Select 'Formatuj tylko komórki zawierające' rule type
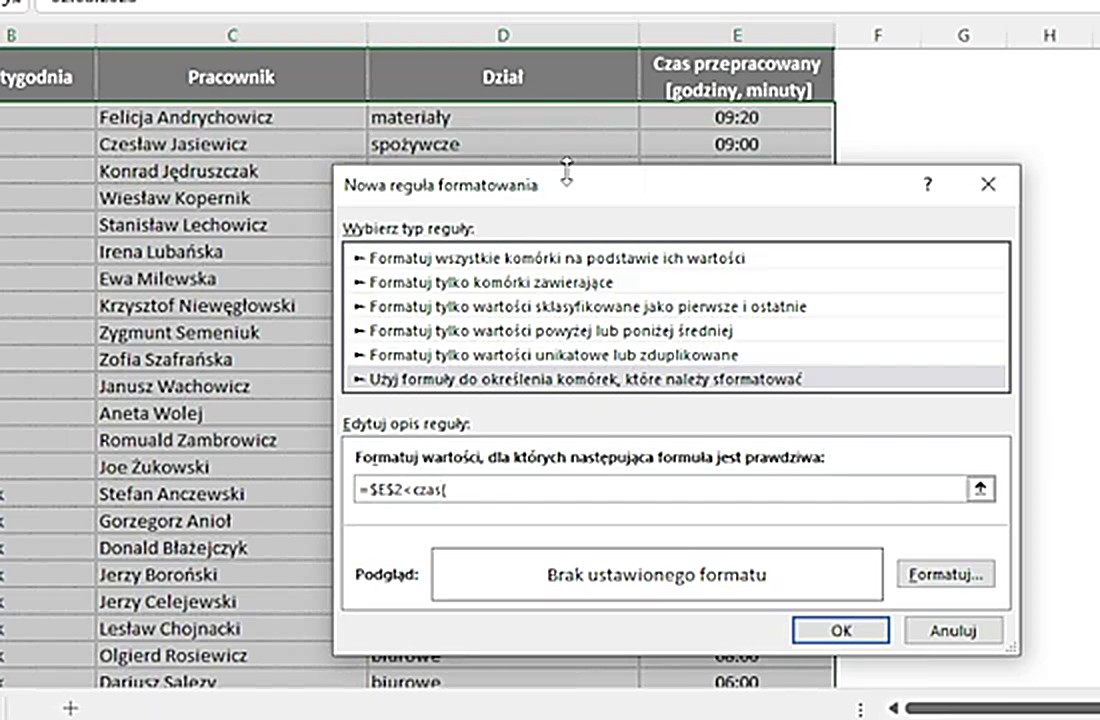 pos(490,282)
